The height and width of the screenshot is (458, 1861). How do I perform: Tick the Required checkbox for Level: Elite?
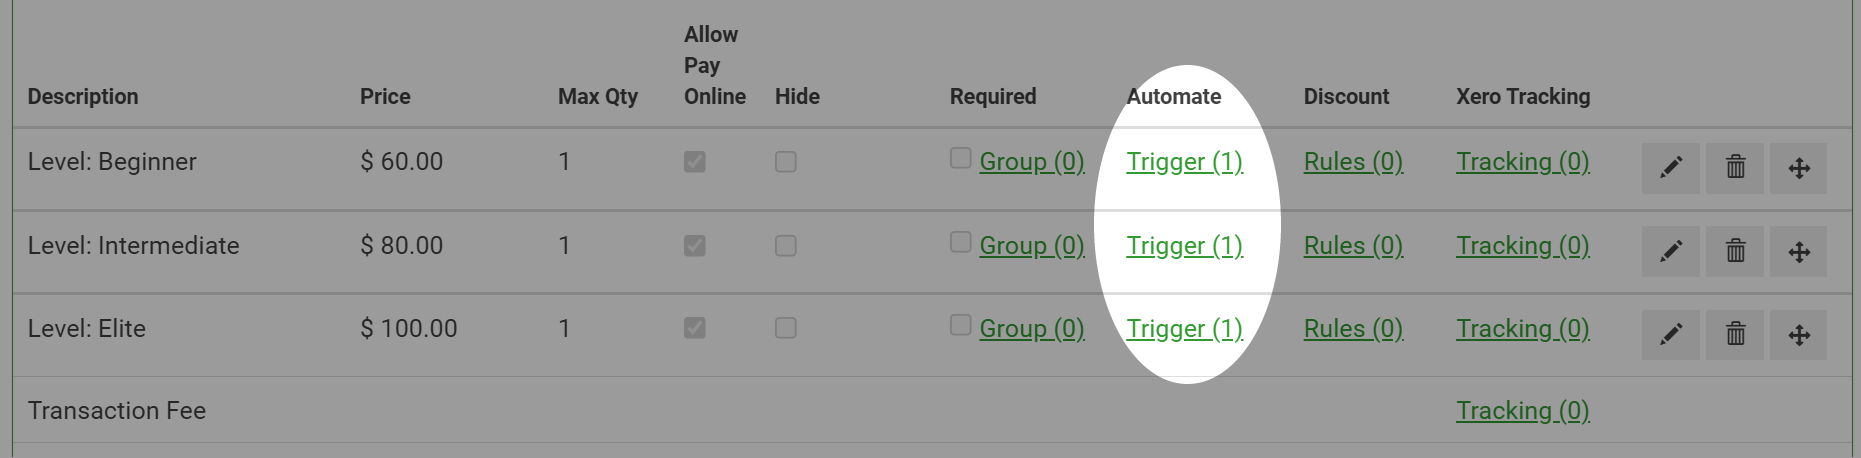click(x=960, y=325)
